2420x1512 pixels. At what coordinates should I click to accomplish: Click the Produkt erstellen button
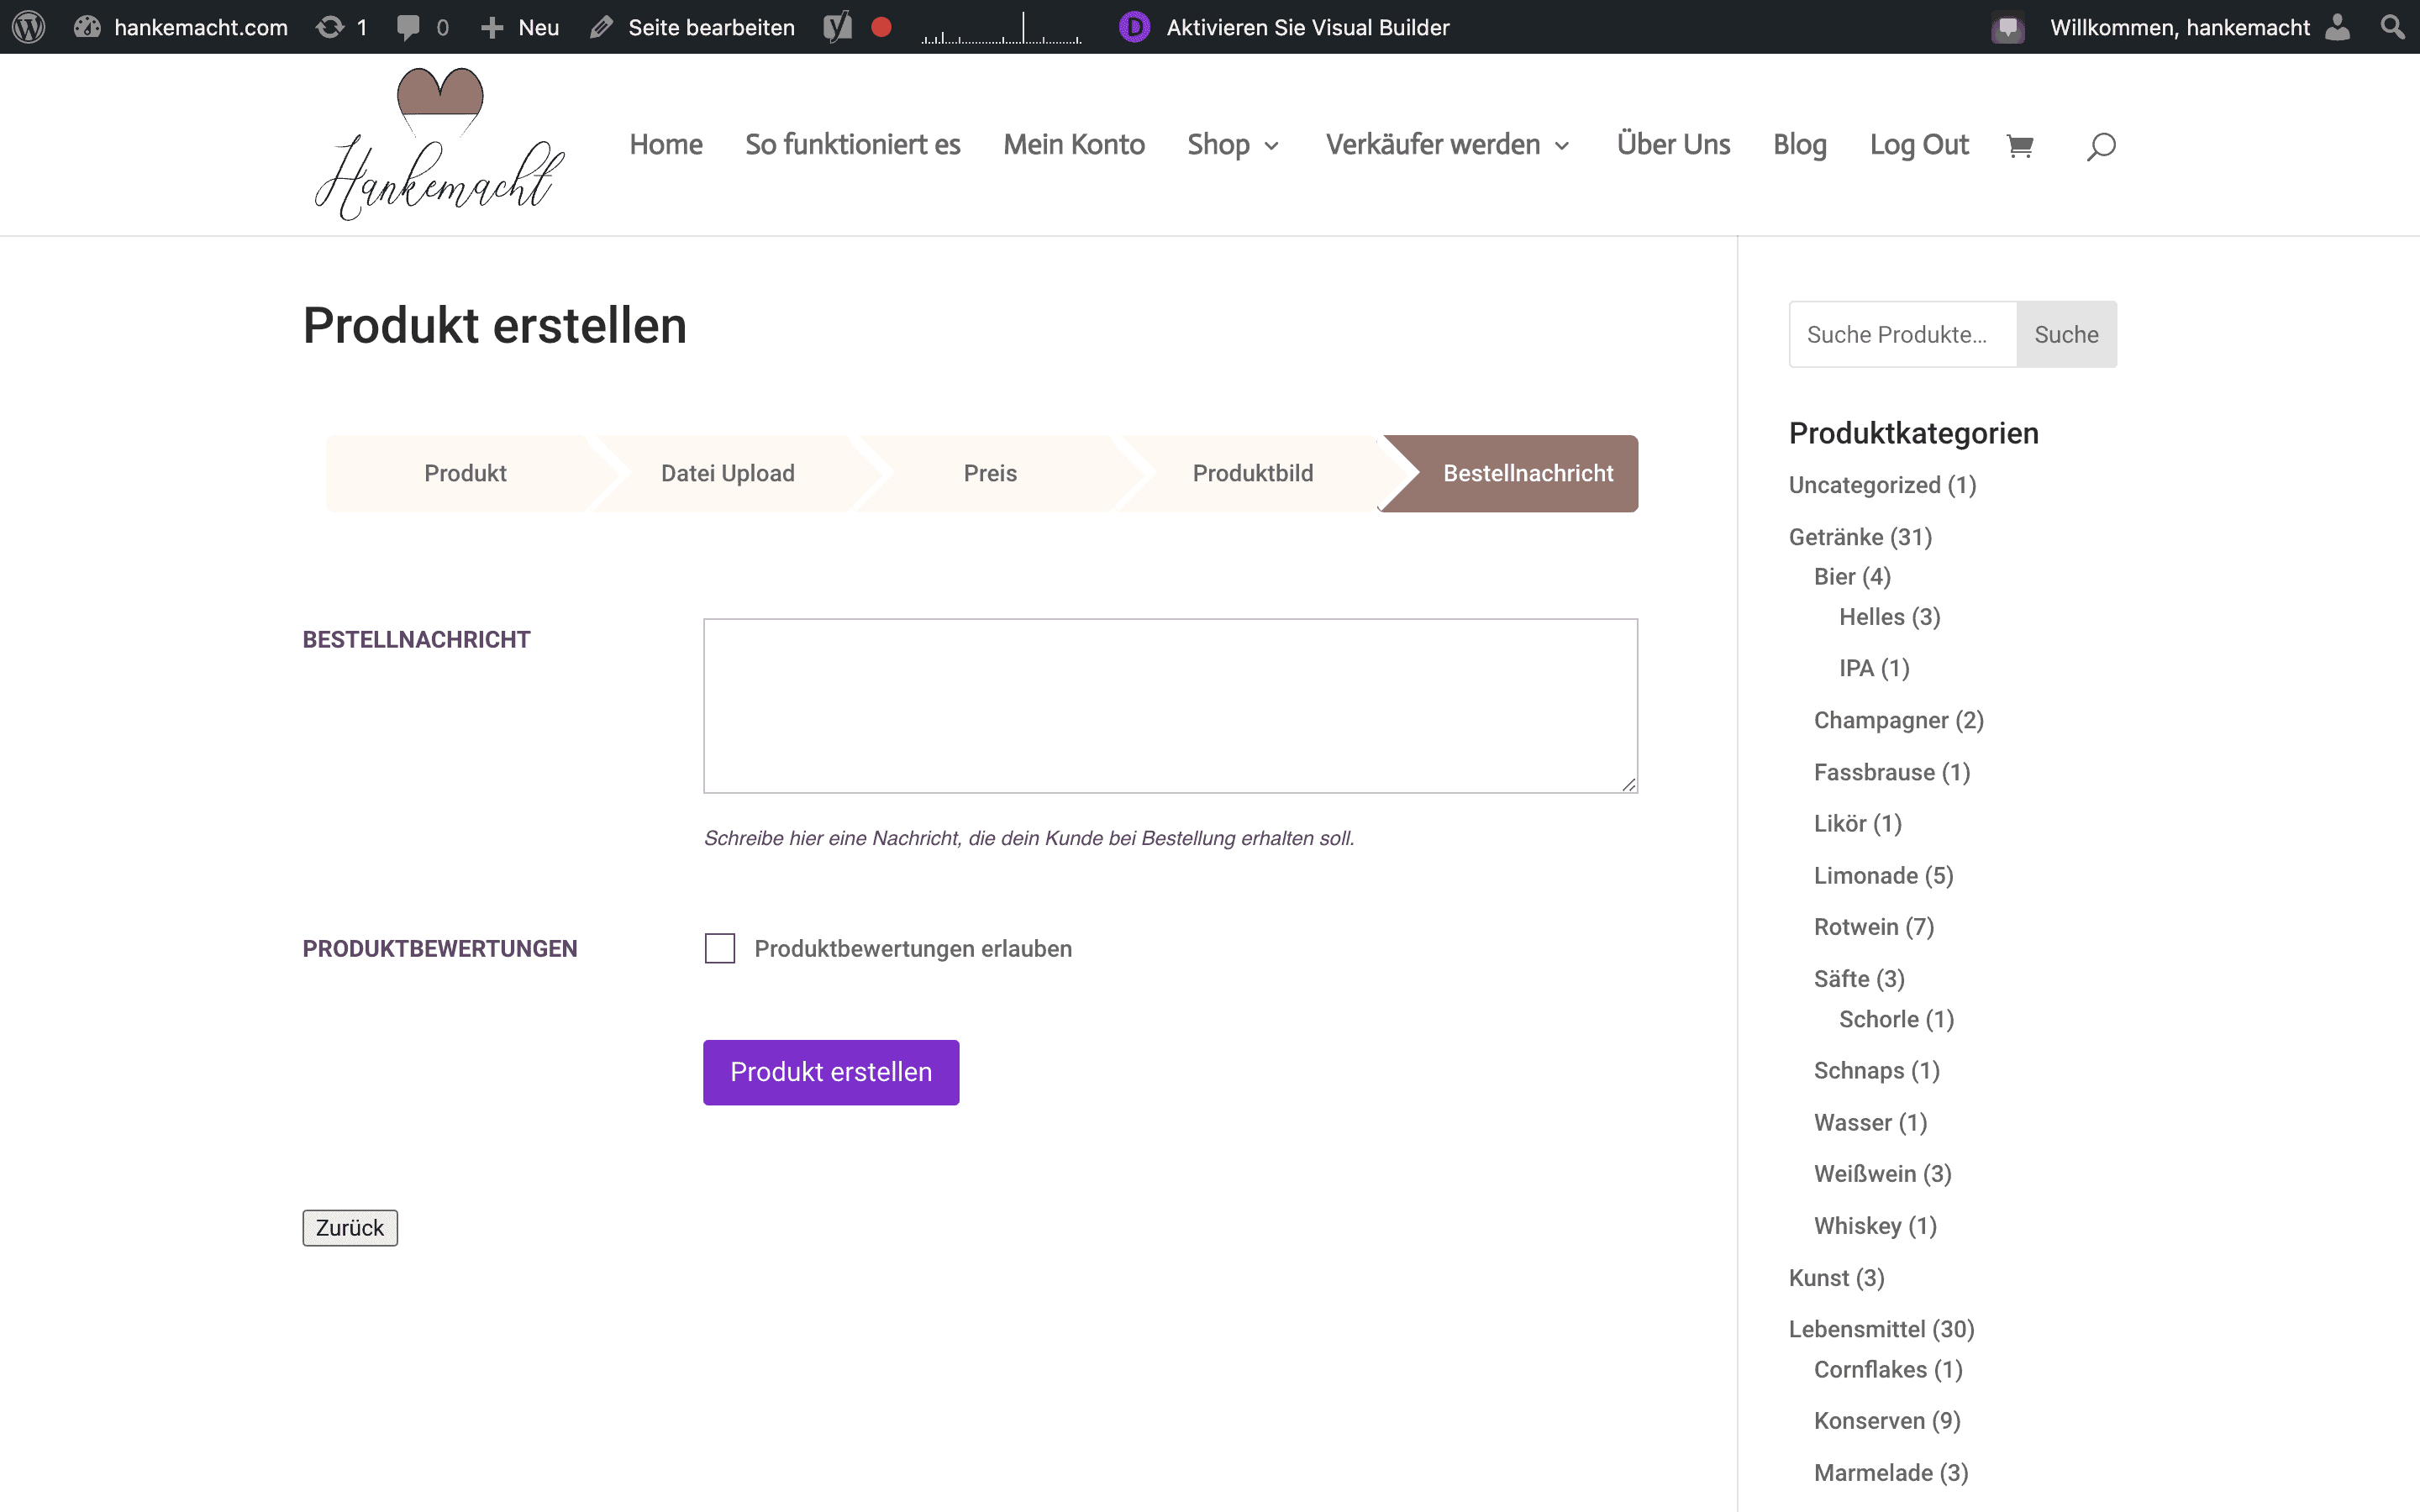pyautogui.click(x=831, y=1072)
